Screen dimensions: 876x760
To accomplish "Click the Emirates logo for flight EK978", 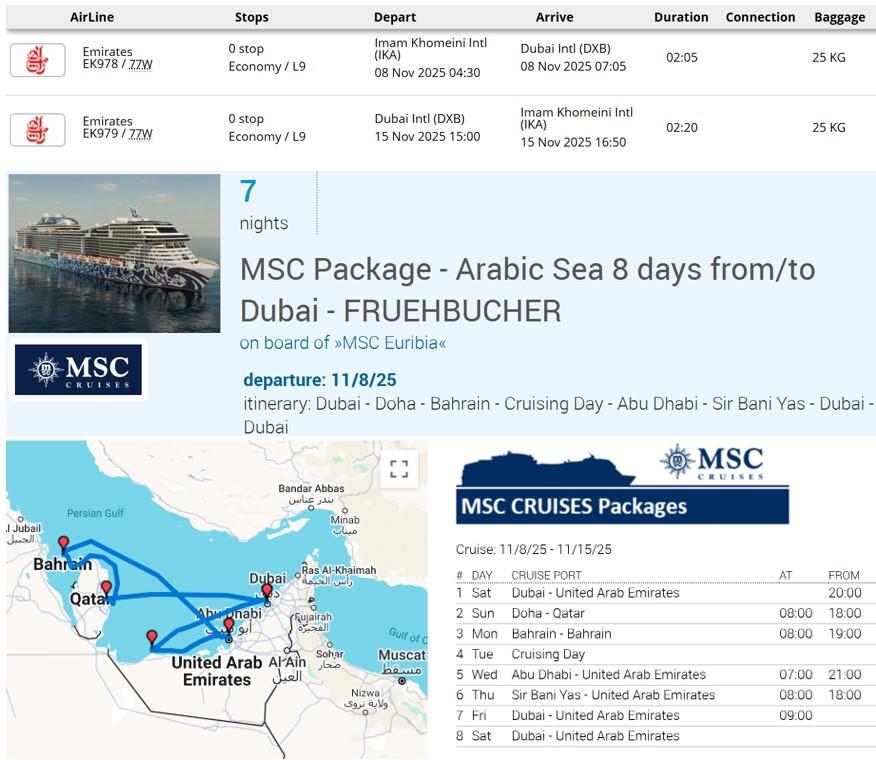I will 37,60.
